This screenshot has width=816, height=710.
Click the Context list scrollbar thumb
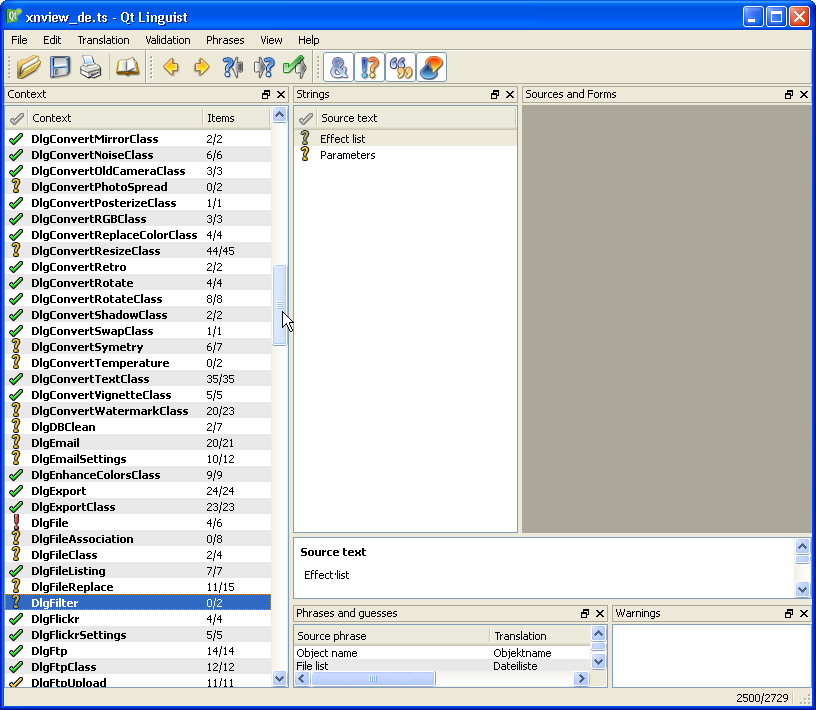279,305
